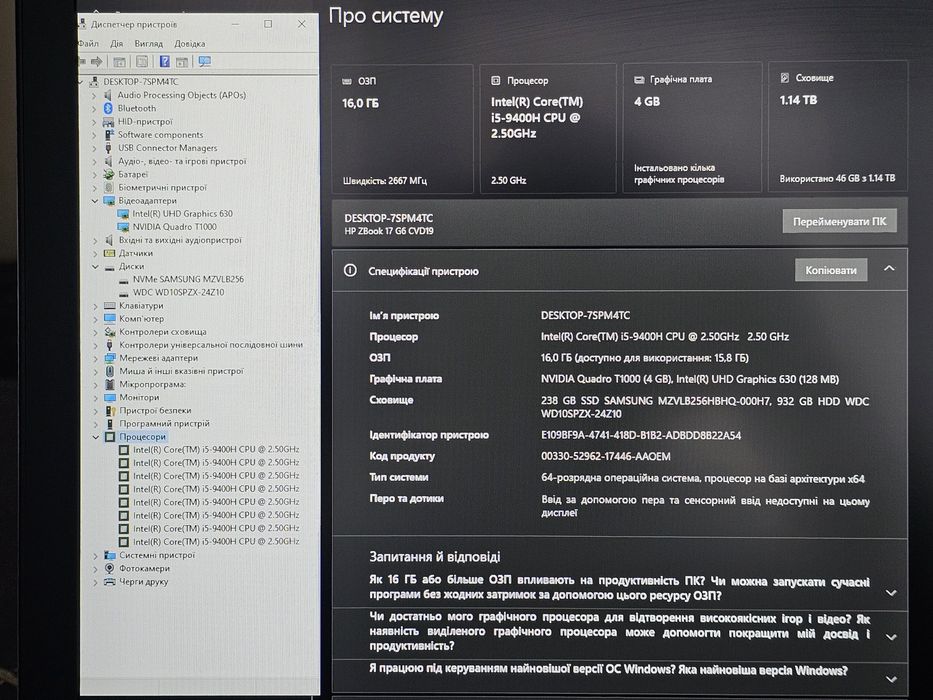This screenshot has height=700, width=933.
Task: Select the Програмний пристрій tree row
Action: tap(164, 423)
